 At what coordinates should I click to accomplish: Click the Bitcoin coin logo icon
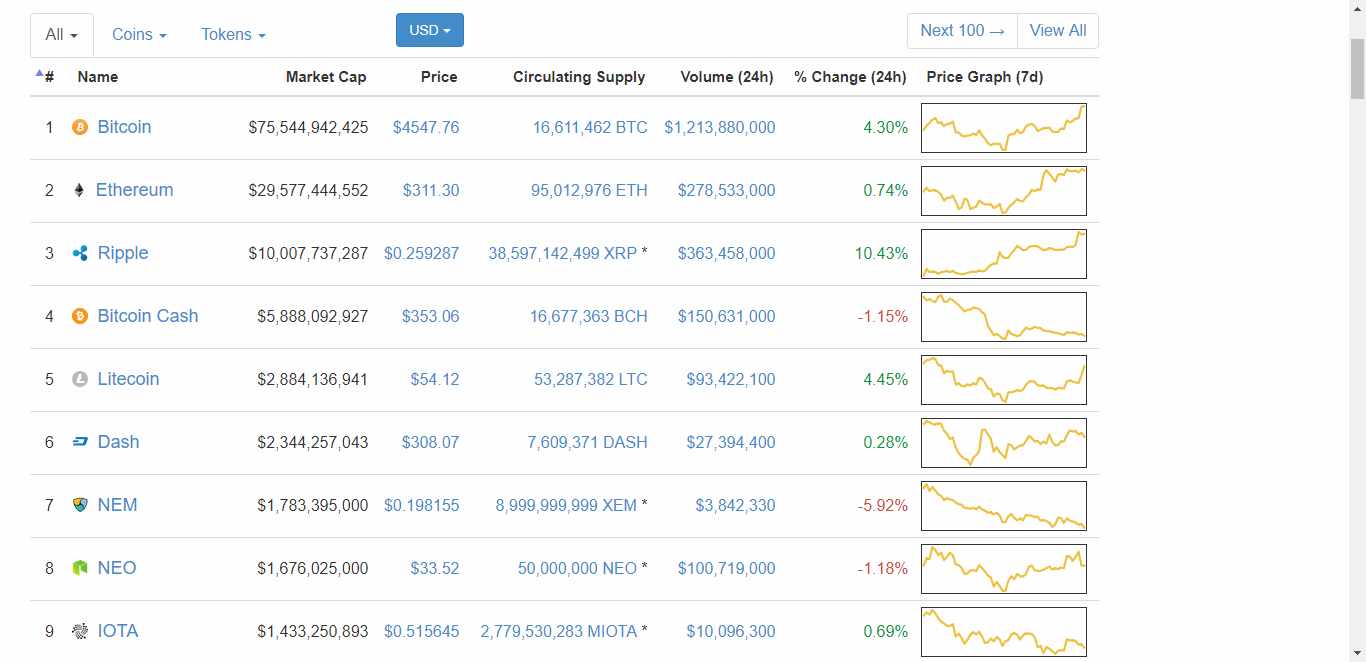point(80,127)
